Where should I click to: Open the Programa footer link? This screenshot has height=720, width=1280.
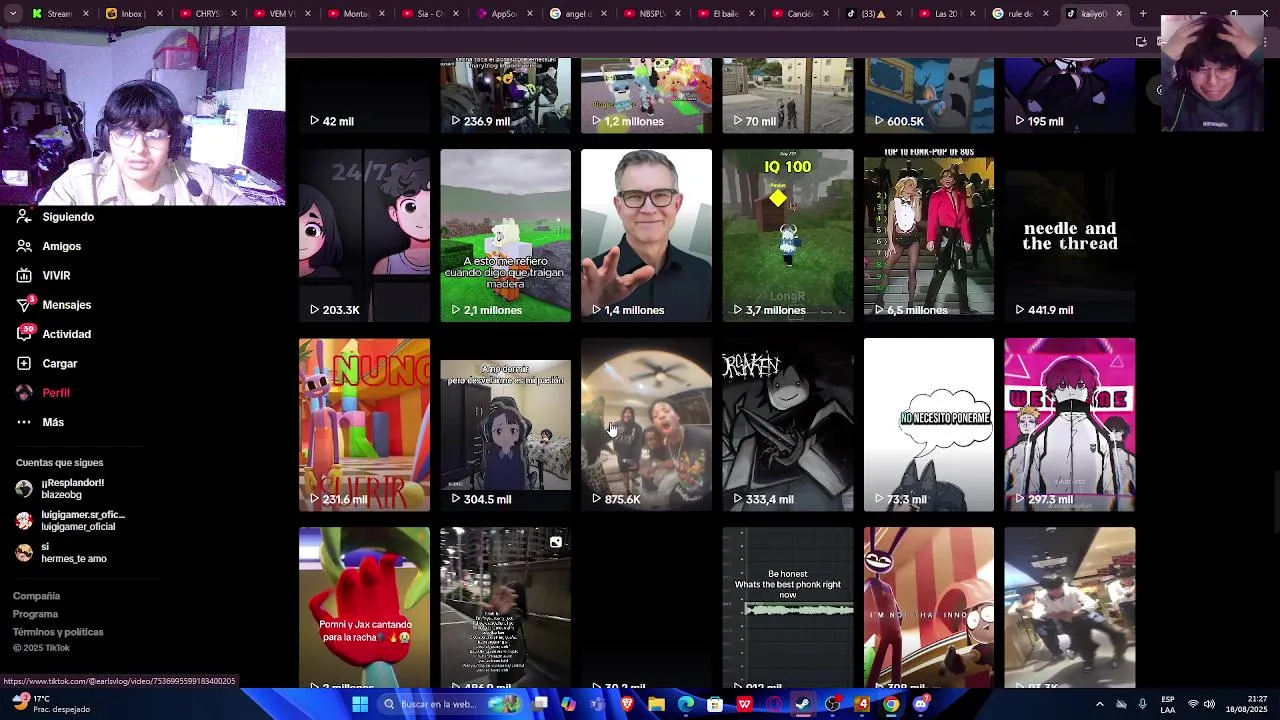(35, 614)
